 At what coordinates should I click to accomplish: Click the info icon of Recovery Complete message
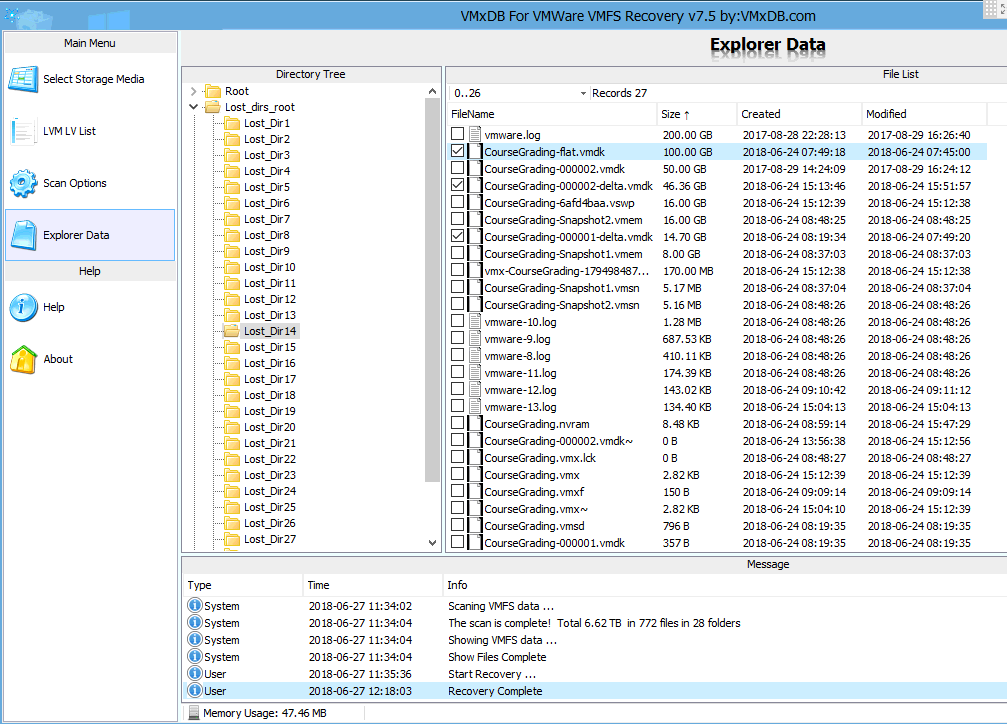pos(195,691)
